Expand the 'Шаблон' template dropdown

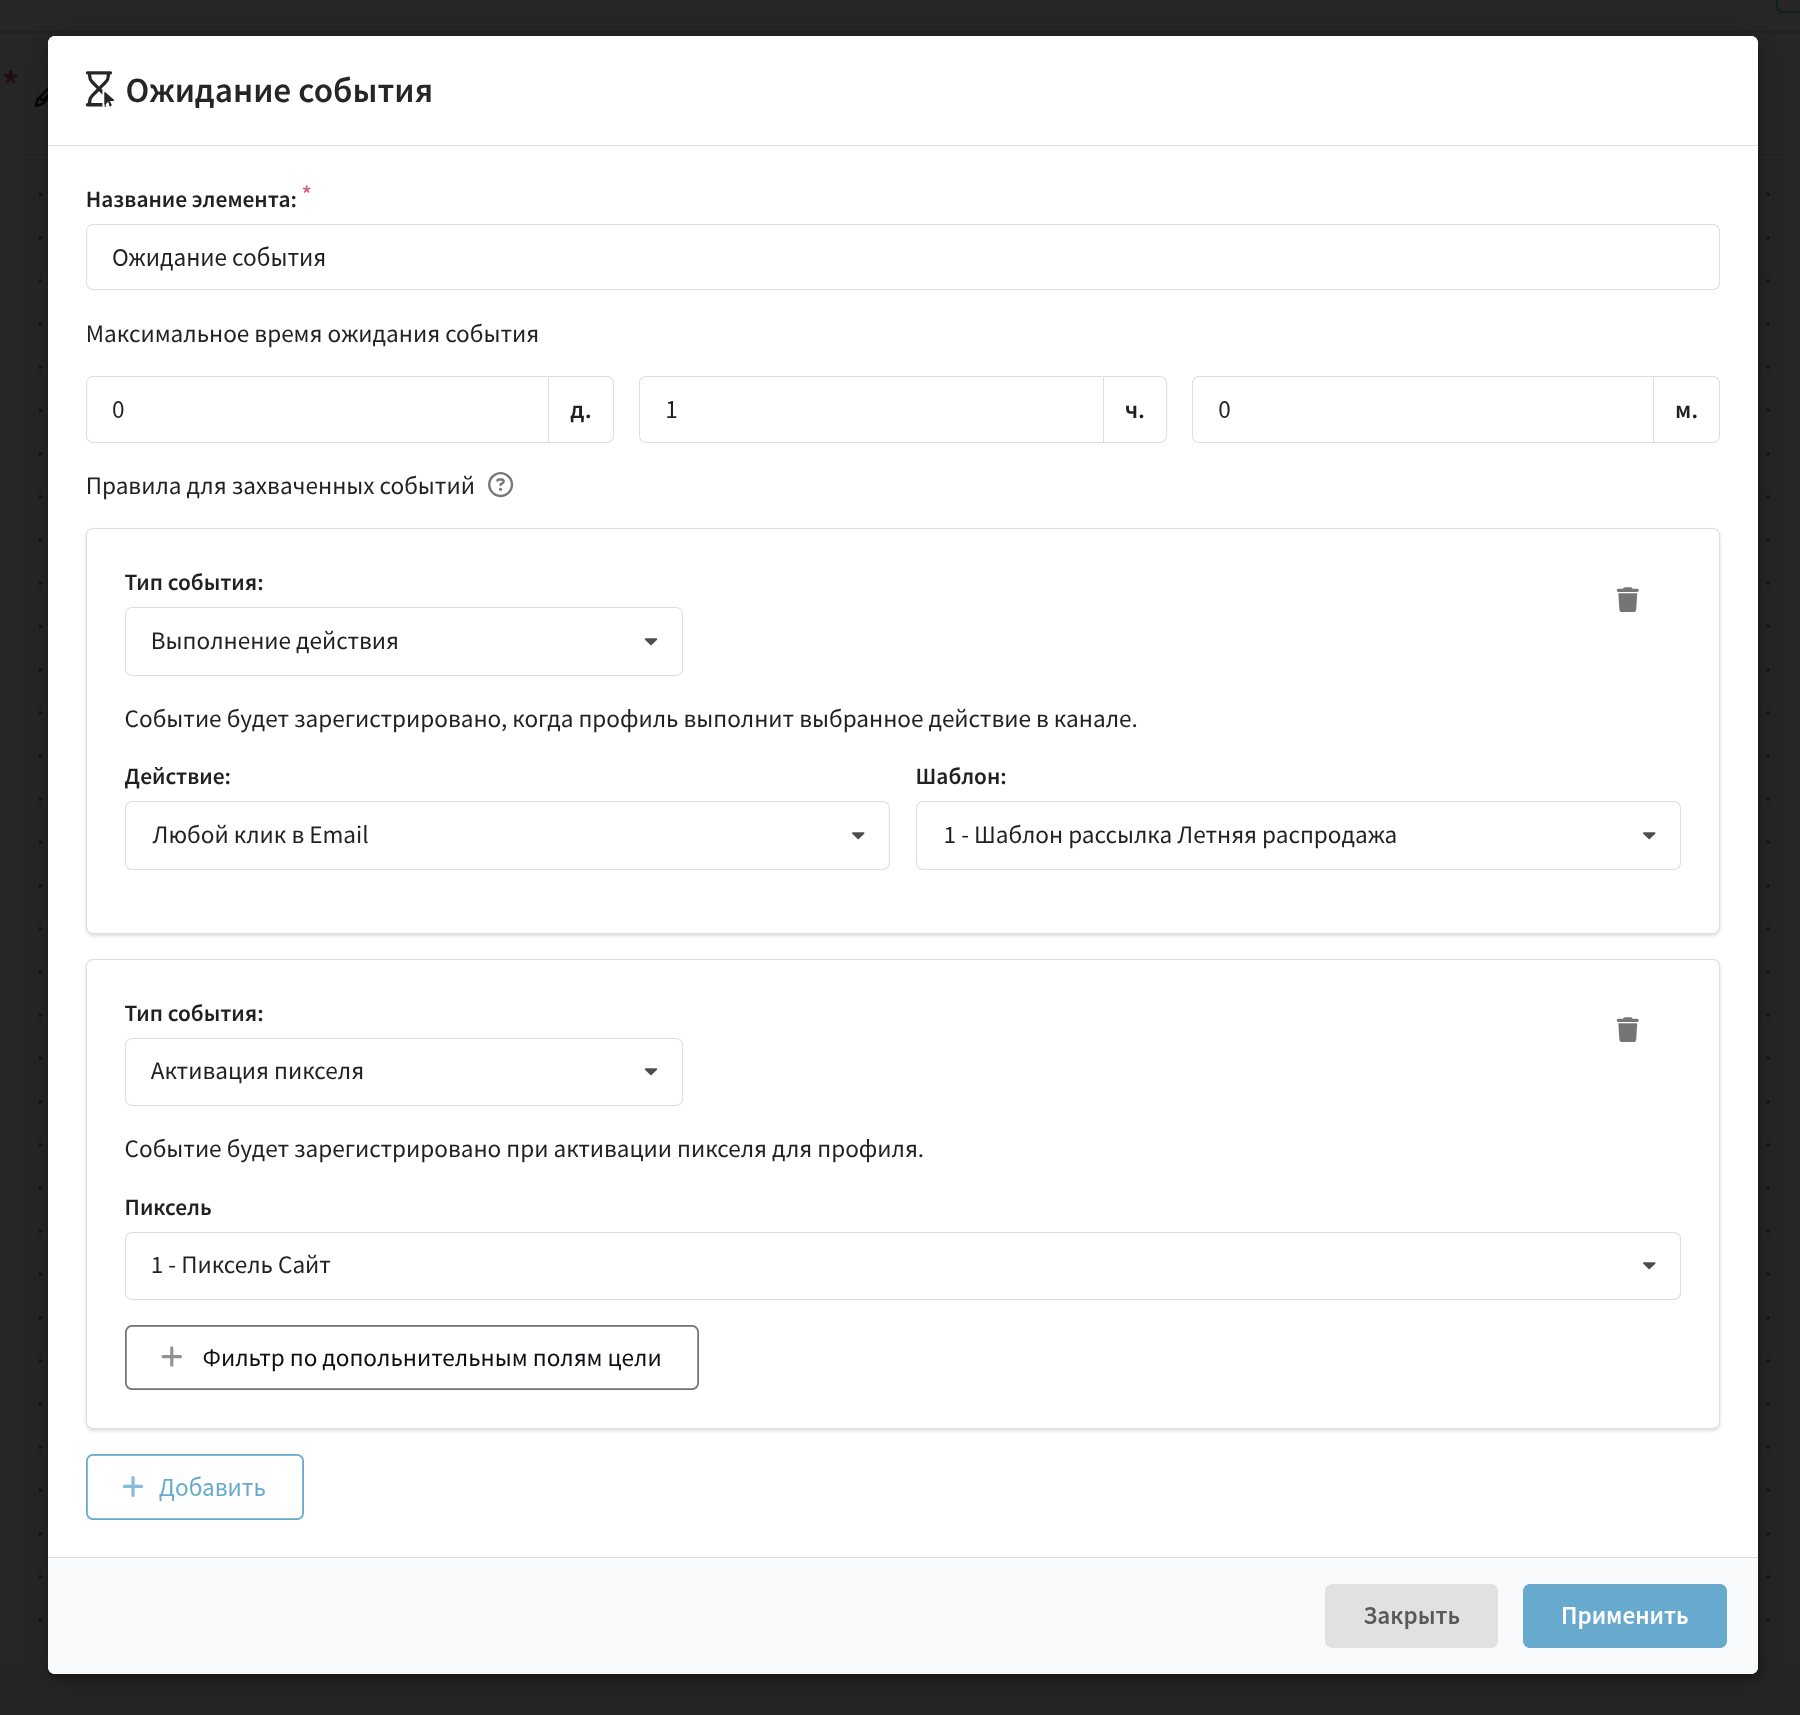click(1297, 835)
